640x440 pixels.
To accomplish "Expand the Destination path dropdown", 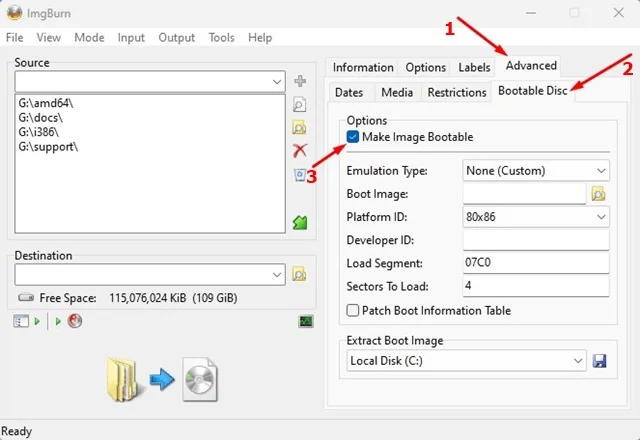I will 150,274.
